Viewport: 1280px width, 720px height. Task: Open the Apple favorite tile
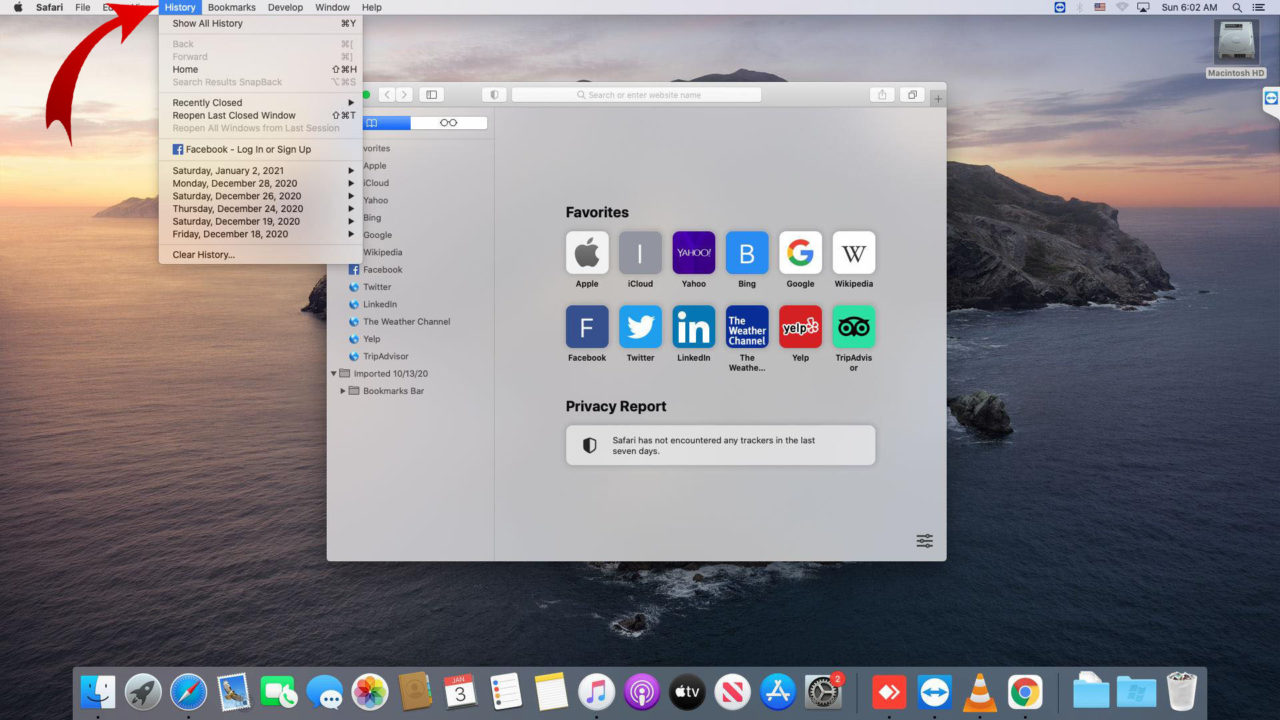click(587, 253)
